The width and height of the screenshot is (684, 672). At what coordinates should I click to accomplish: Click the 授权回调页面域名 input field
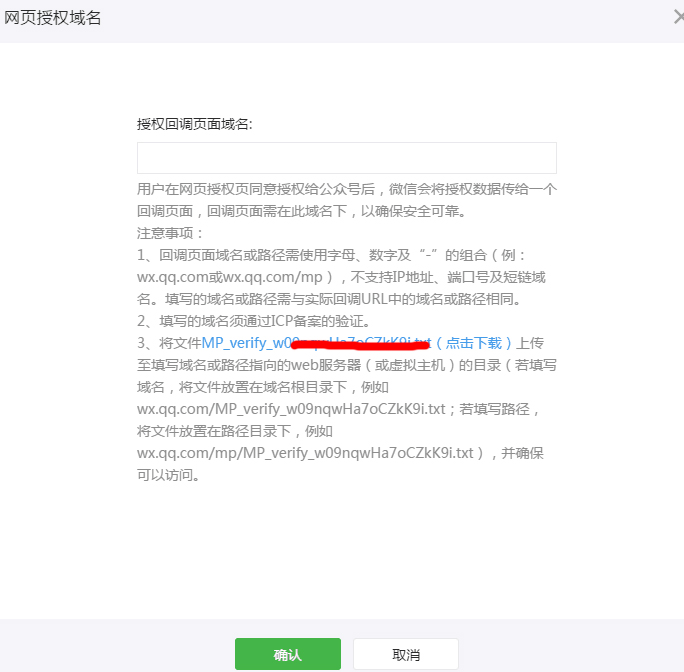[x=346, y=158]
